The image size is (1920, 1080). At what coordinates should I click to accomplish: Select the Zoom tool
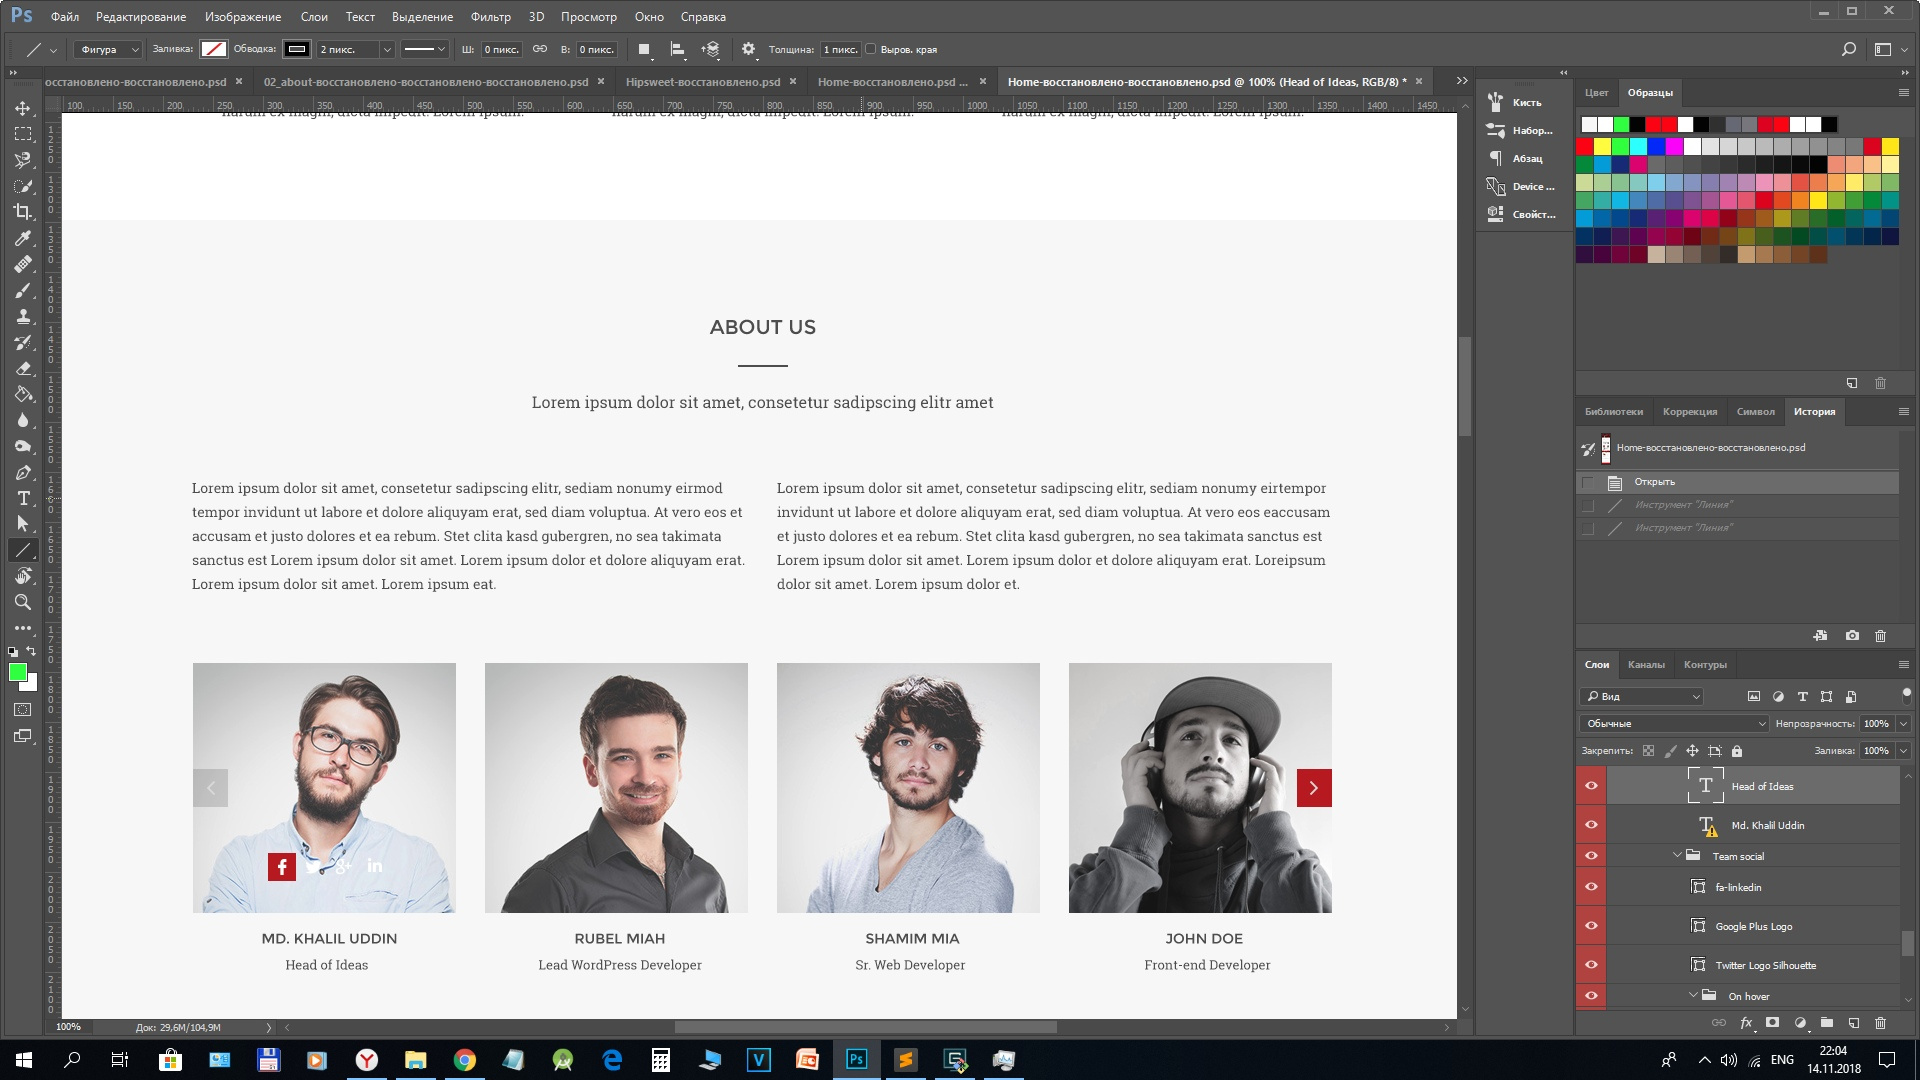coord(22,602)
